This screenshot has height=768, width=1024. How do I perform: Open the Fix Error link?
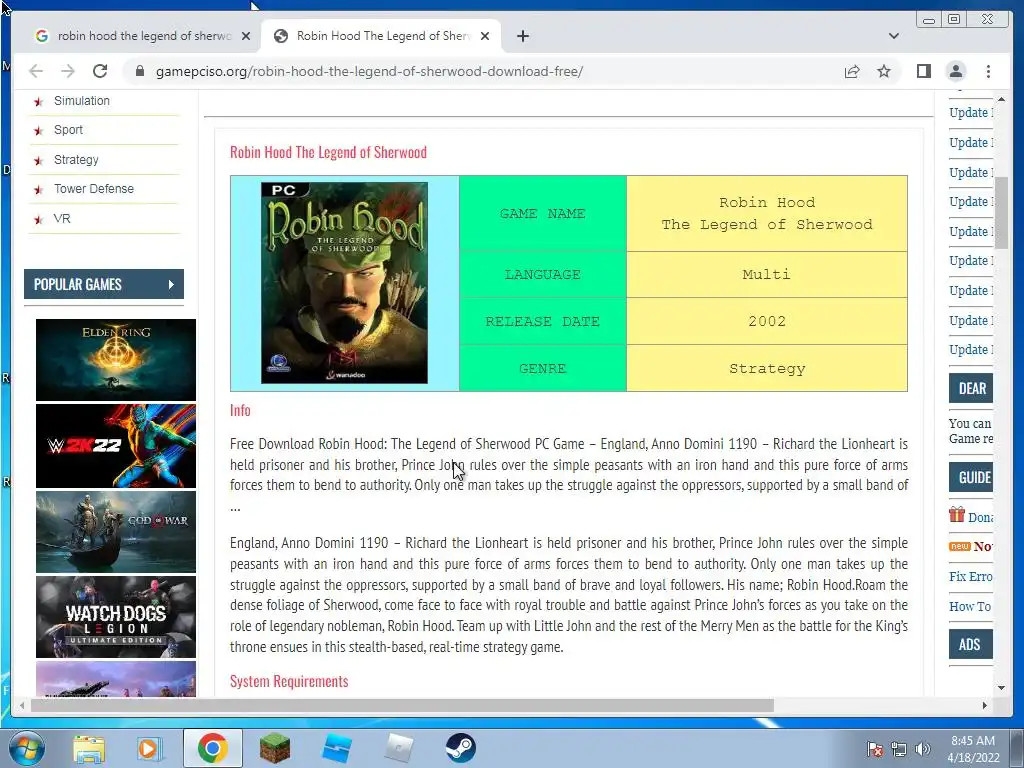pos(971,577)
